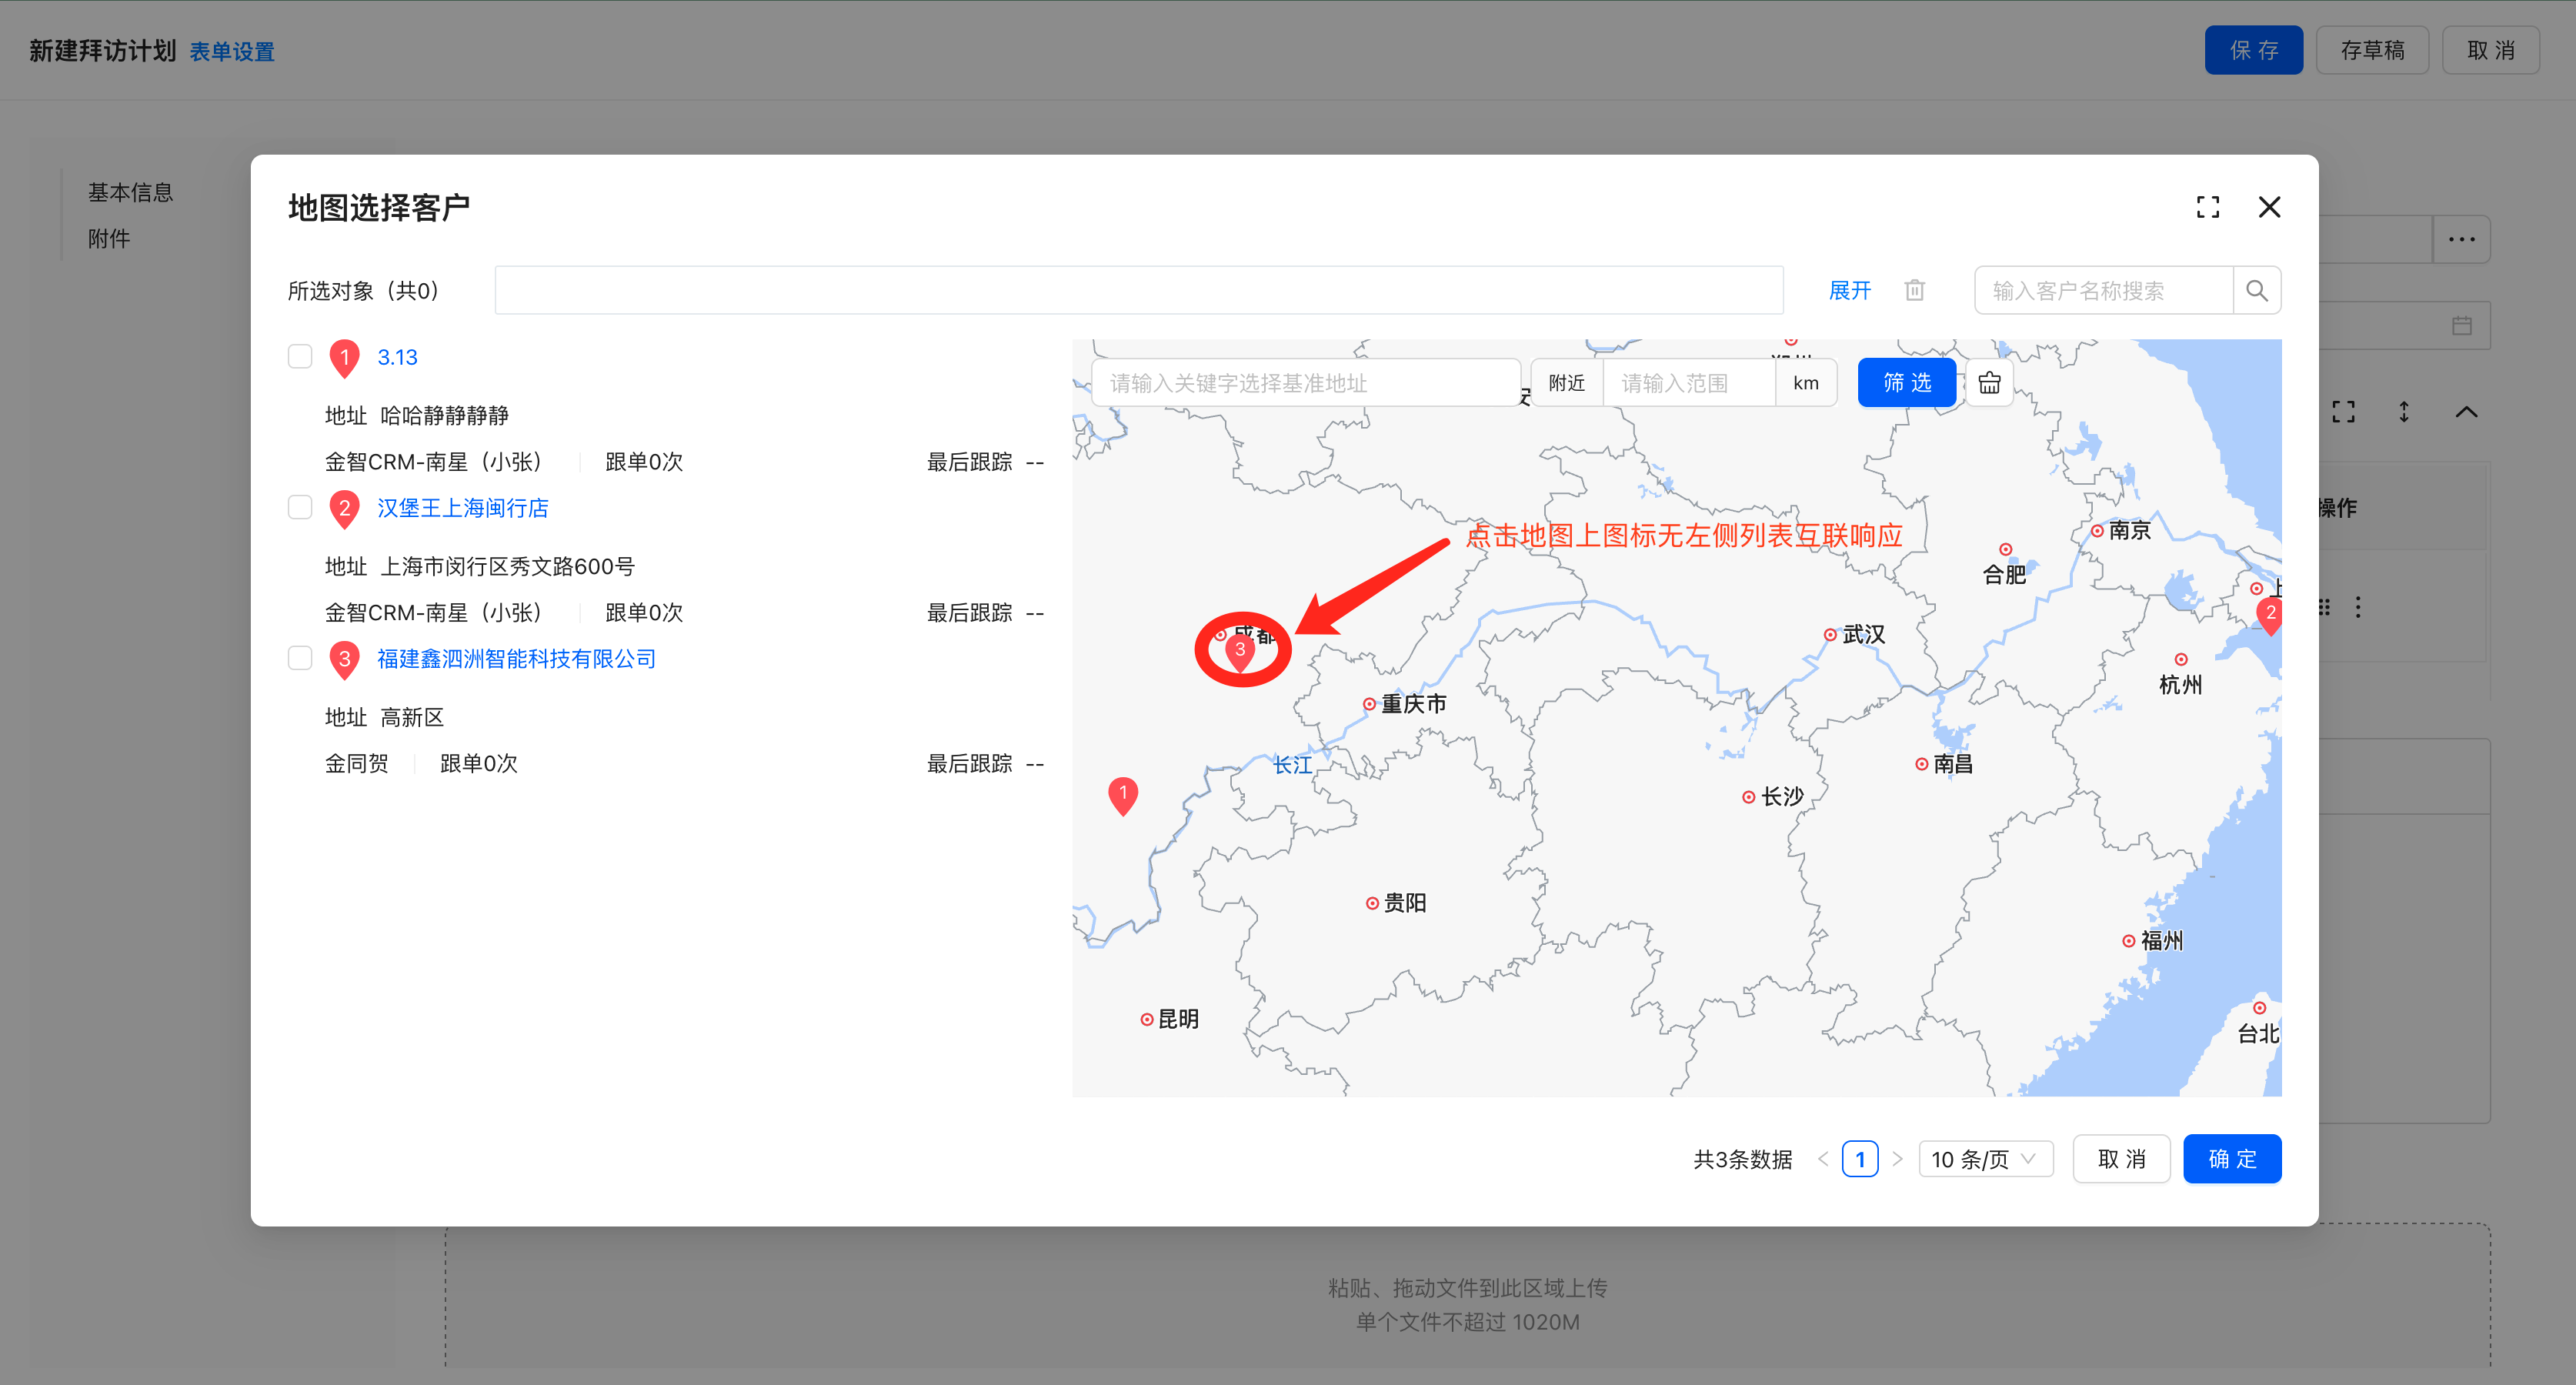2576x1385 pixels.
Task: Switch to the 基本信息 section tab
Action: coord(130,192)
